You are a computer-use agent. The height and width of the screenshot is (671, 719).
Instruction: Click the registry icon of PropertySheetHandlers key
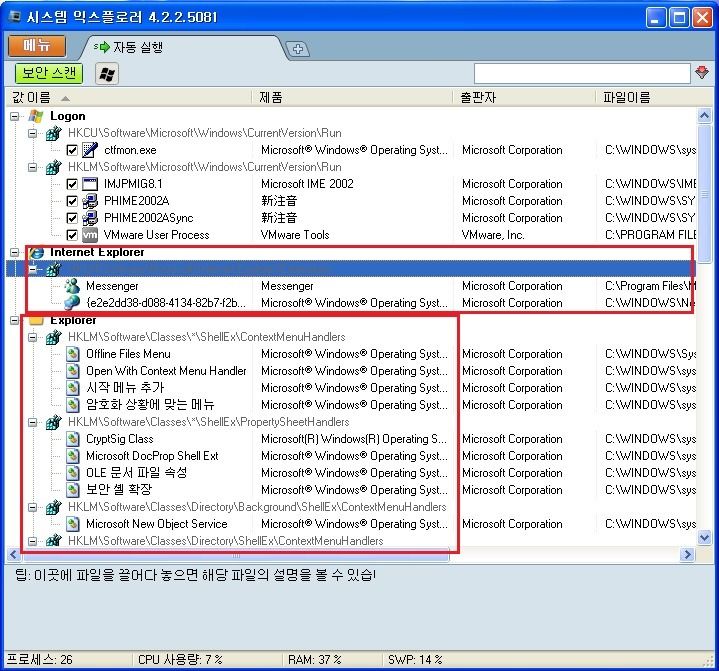click(54, 422)
